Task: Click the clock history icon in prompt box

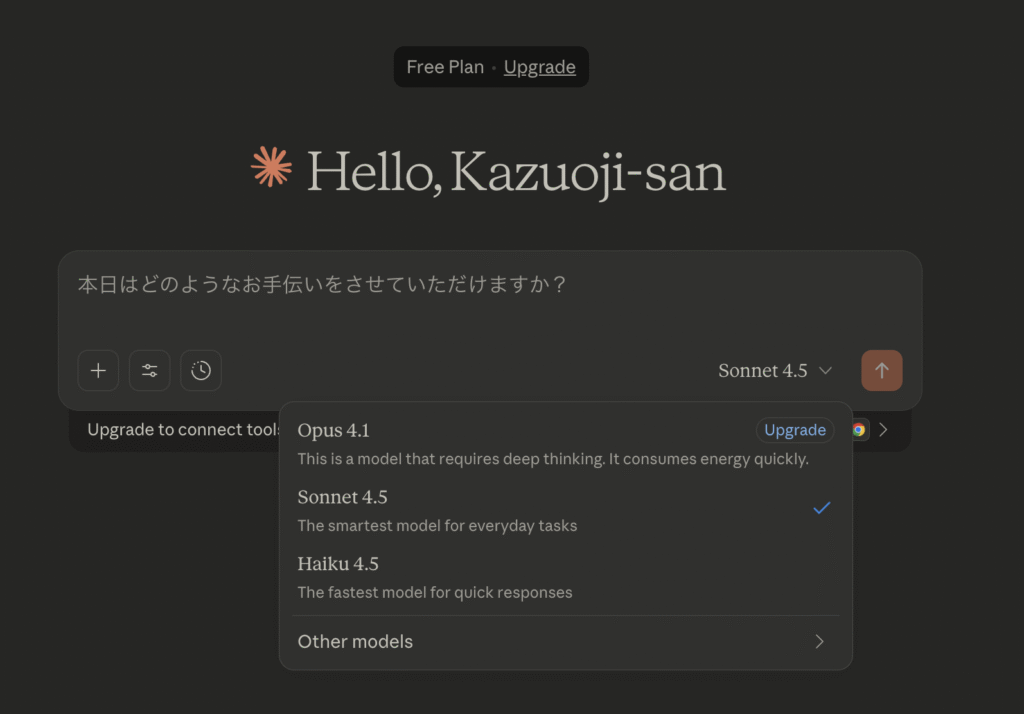Action: pos(201,371)
